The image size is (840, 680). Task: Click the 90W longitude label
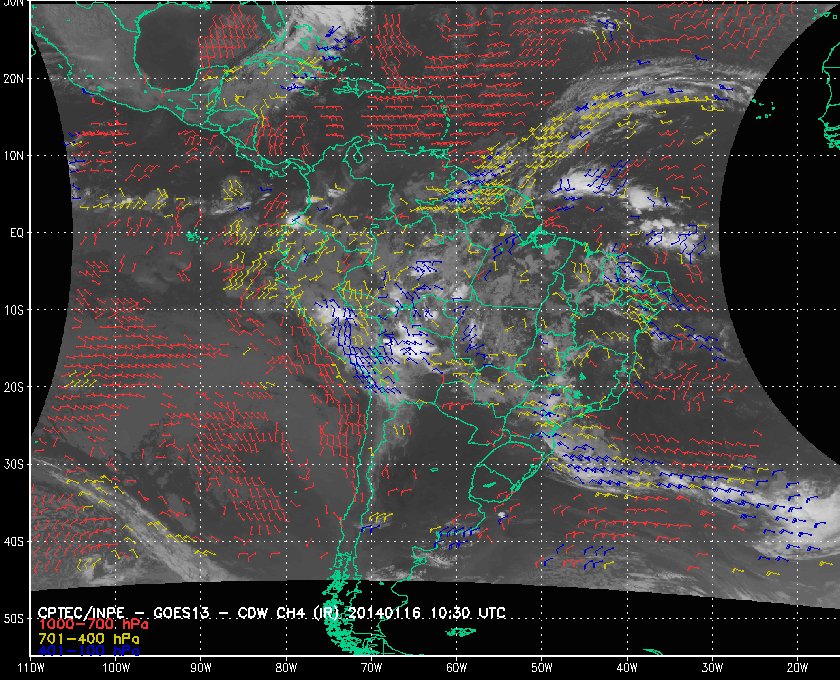point(201,668)
